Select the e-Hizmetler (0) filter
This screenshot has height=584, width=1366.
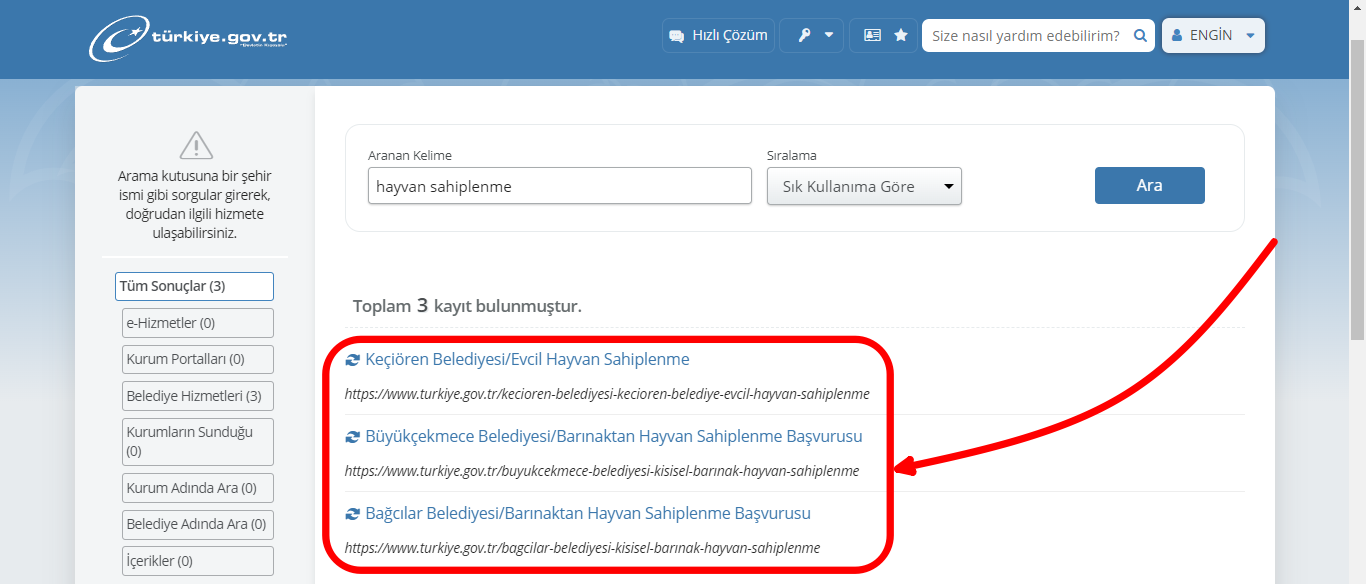[197, 322]
